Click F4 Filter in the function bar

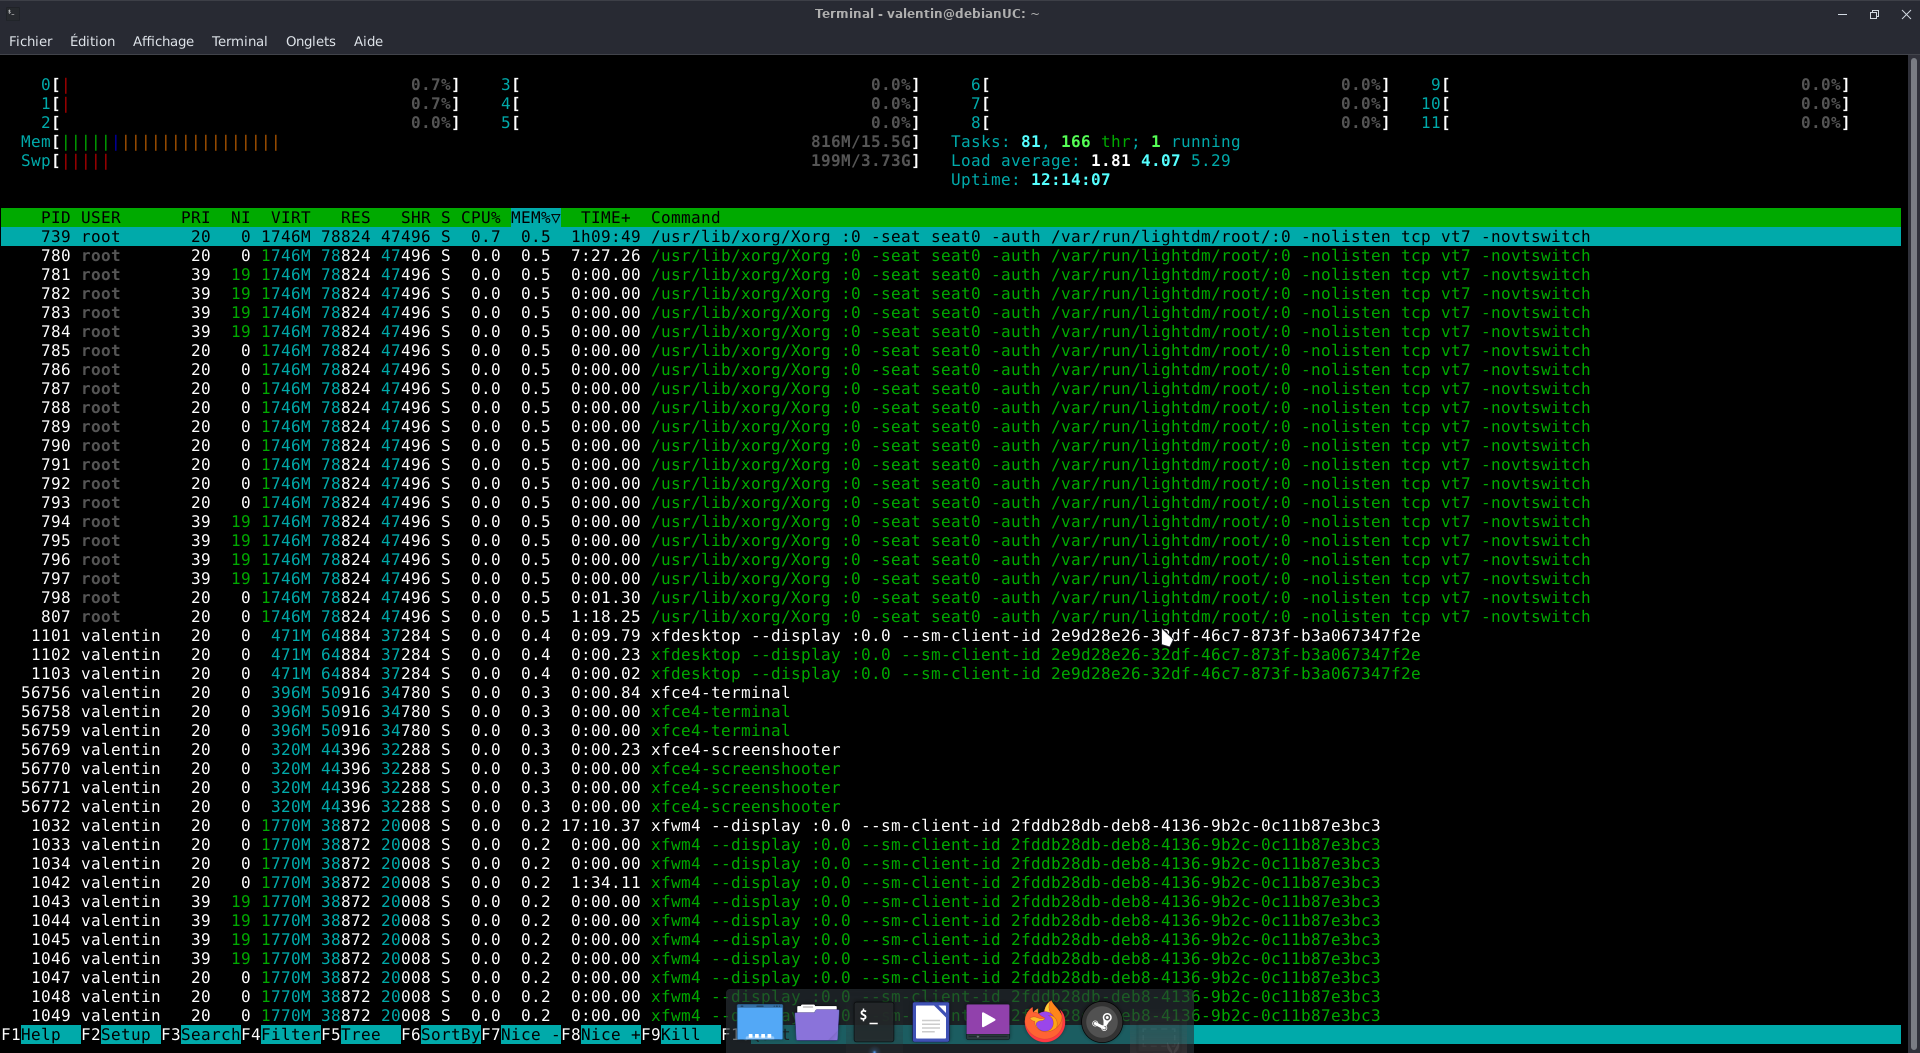pyautogui.click(x=280, y=1034)
